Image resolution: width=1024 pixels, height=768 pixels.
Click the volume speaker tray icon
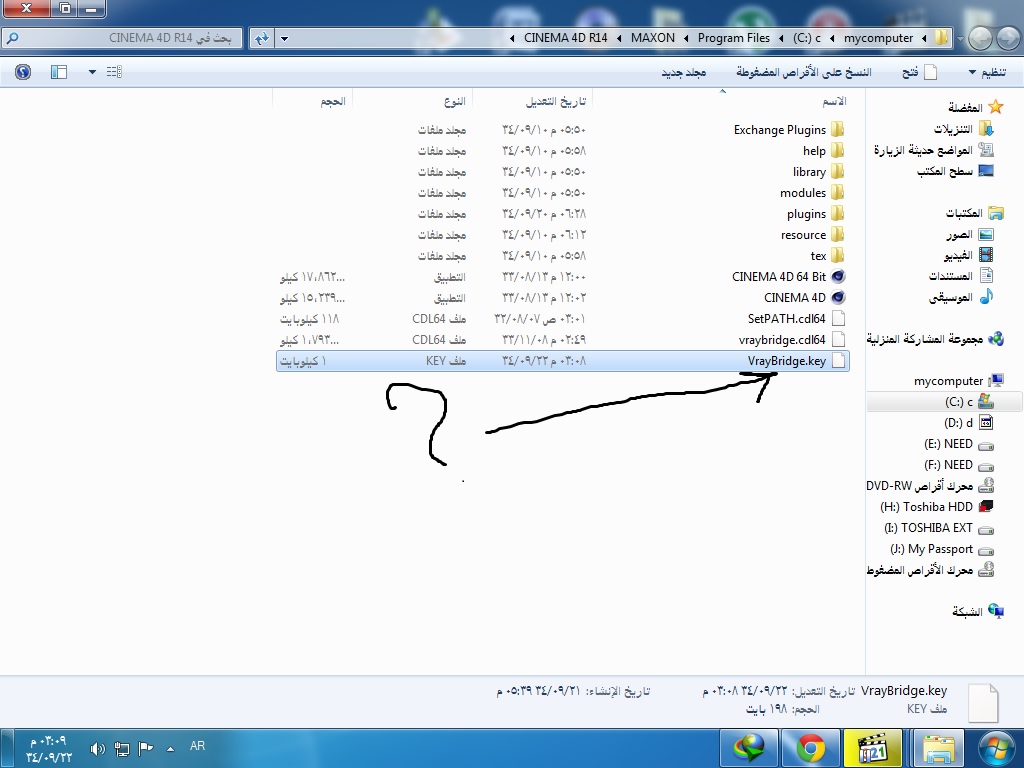point(97,748)
